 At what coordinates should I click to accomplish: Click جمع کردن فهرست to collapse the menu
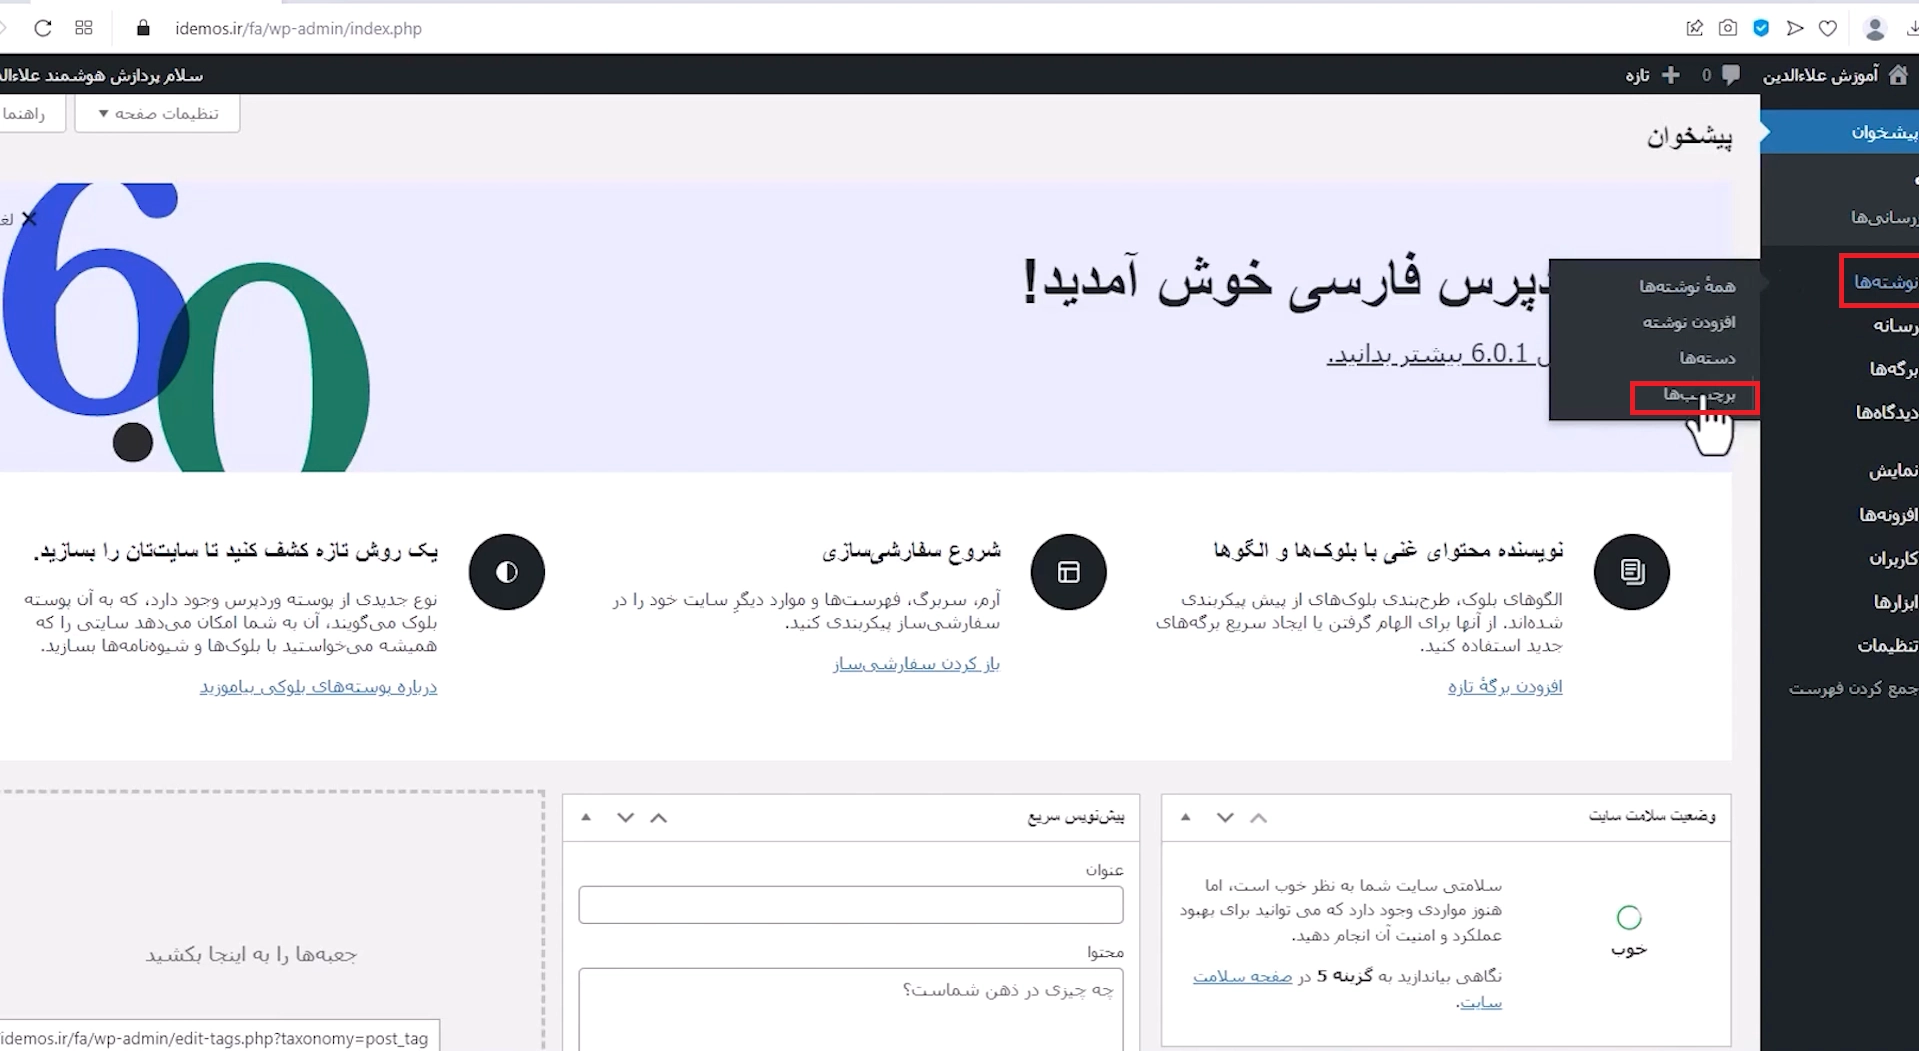pos(1852,688)
